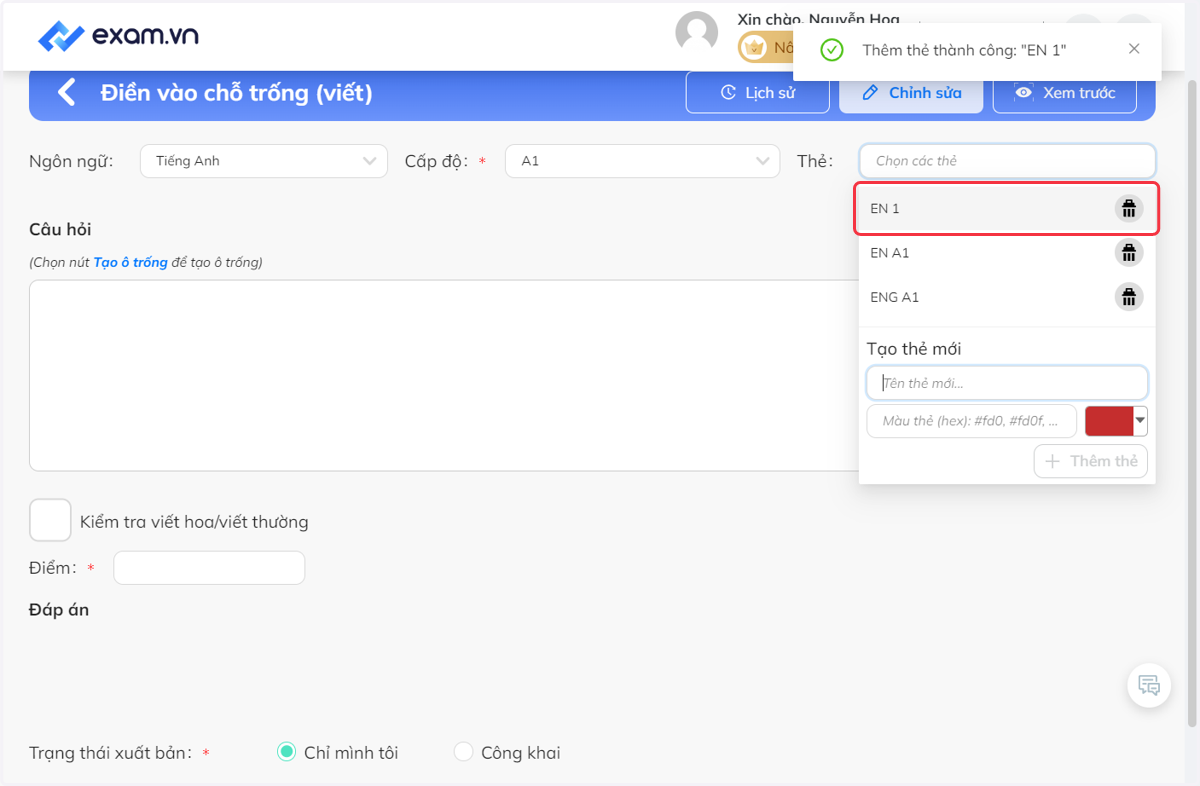Screen dimensions: 1200x786
Task: Close the success notification
Action: 1134,49
